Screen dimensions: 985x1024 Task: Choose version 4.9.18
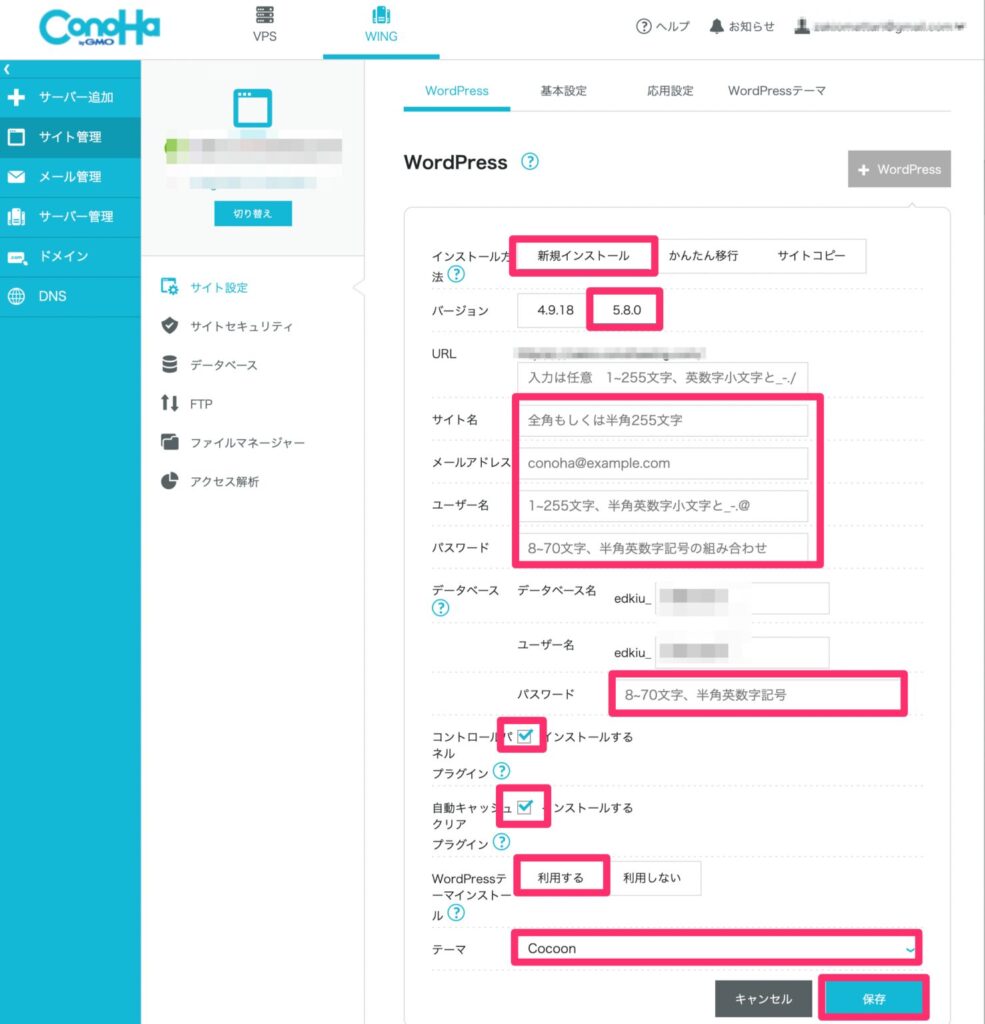(x=555, y=310)
